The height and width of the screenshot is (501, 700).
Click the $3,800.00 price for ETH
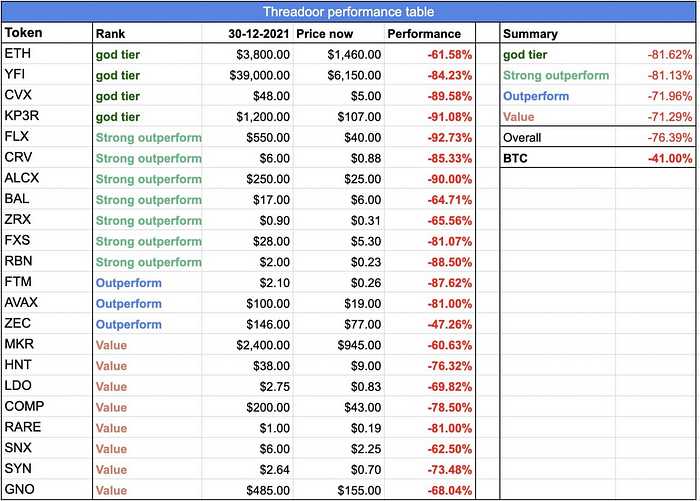[247, 54]
